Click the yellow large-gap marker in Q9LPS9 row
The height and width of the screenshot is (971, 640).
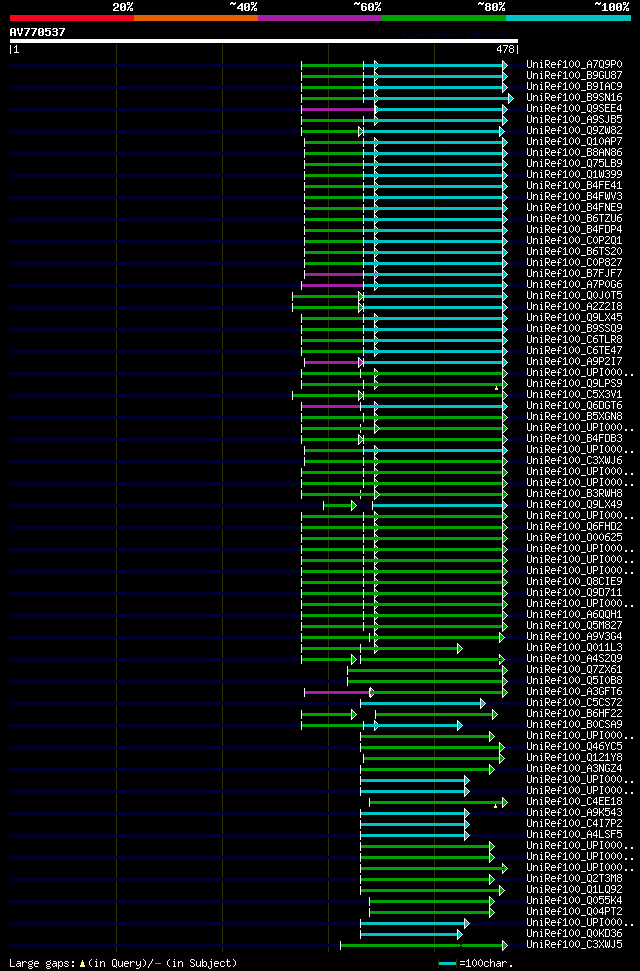(x=496, y=388)
